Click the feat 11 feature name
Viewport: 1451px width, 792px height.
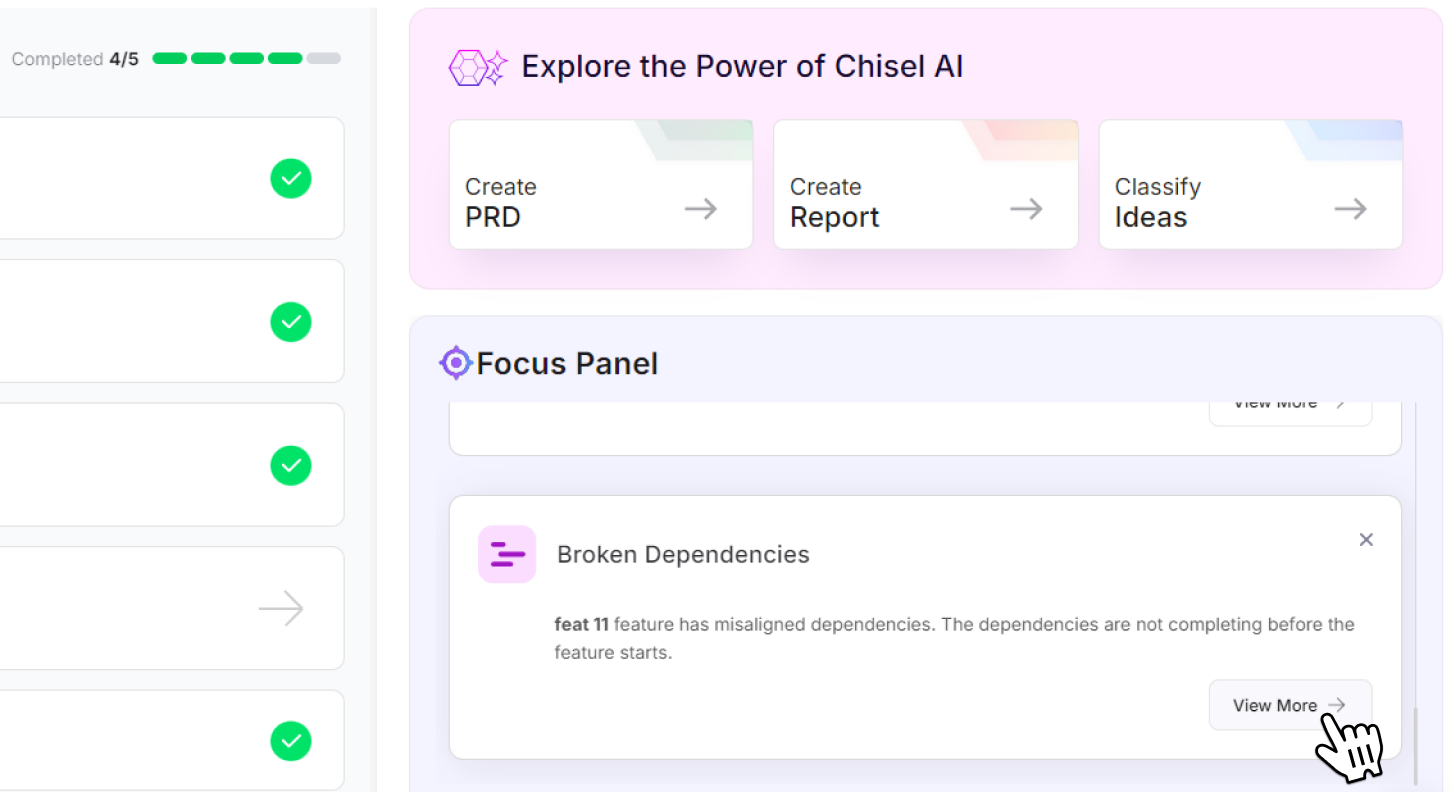coord(581,625)
